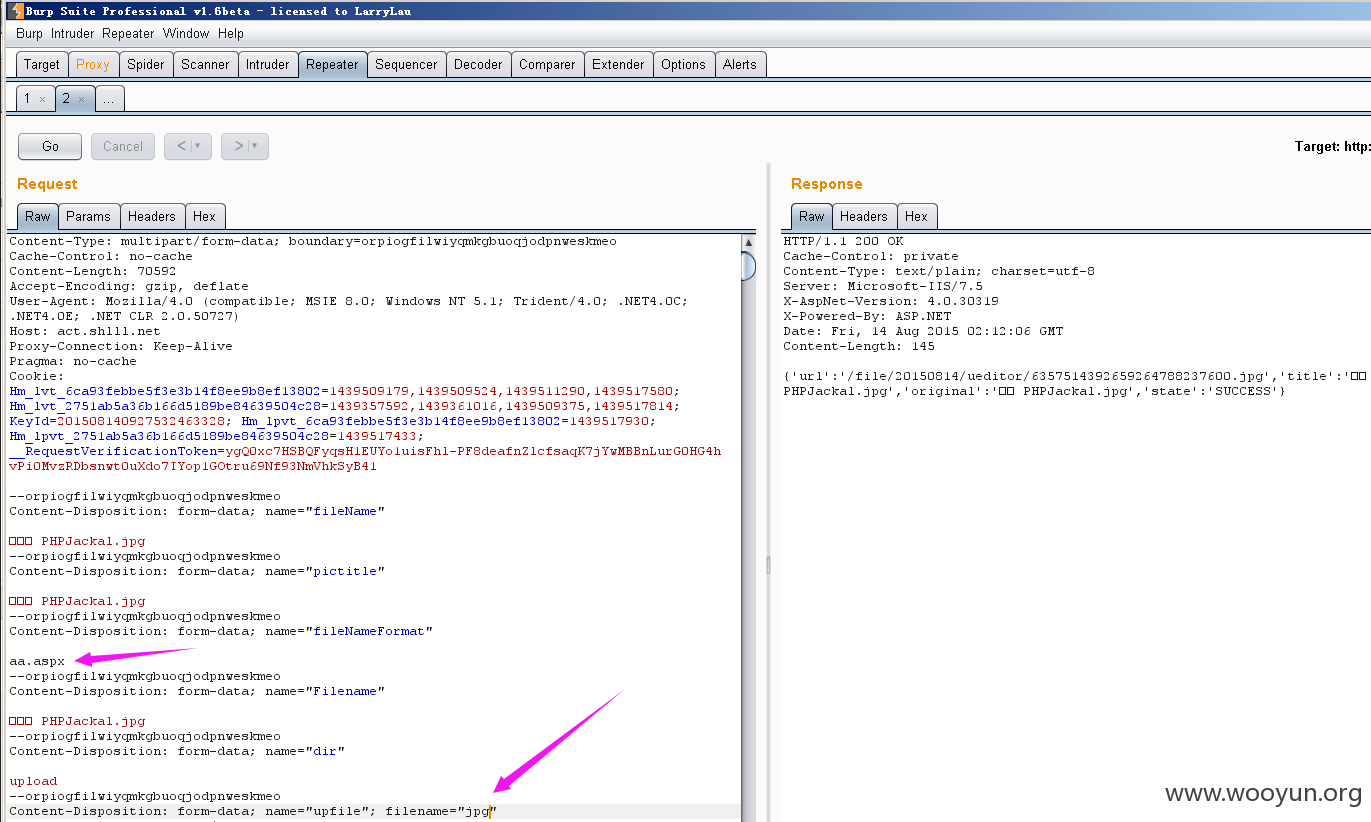The width and height of the screenshot is (1371, 822).
Task: Select the Request Raw view tab
Action: [x=38, y=216]
